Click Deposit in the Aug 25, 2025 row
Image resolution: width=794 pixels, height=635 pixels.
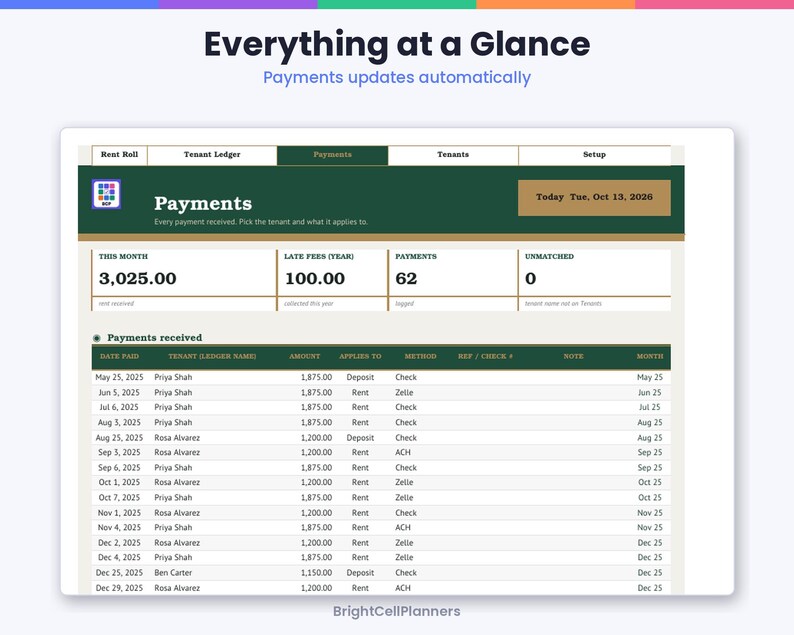click(x=360, y=438)
